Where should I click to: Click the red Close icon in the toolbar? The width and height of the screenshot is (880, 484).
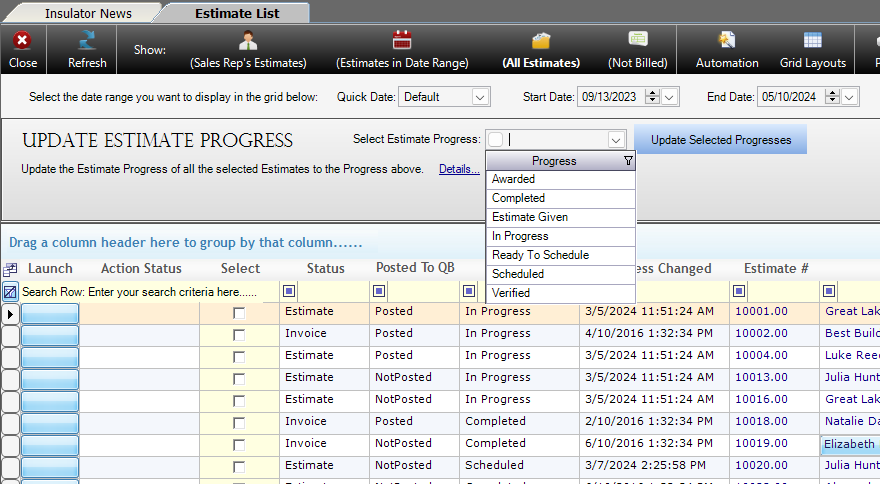click(x=22, y=40)
